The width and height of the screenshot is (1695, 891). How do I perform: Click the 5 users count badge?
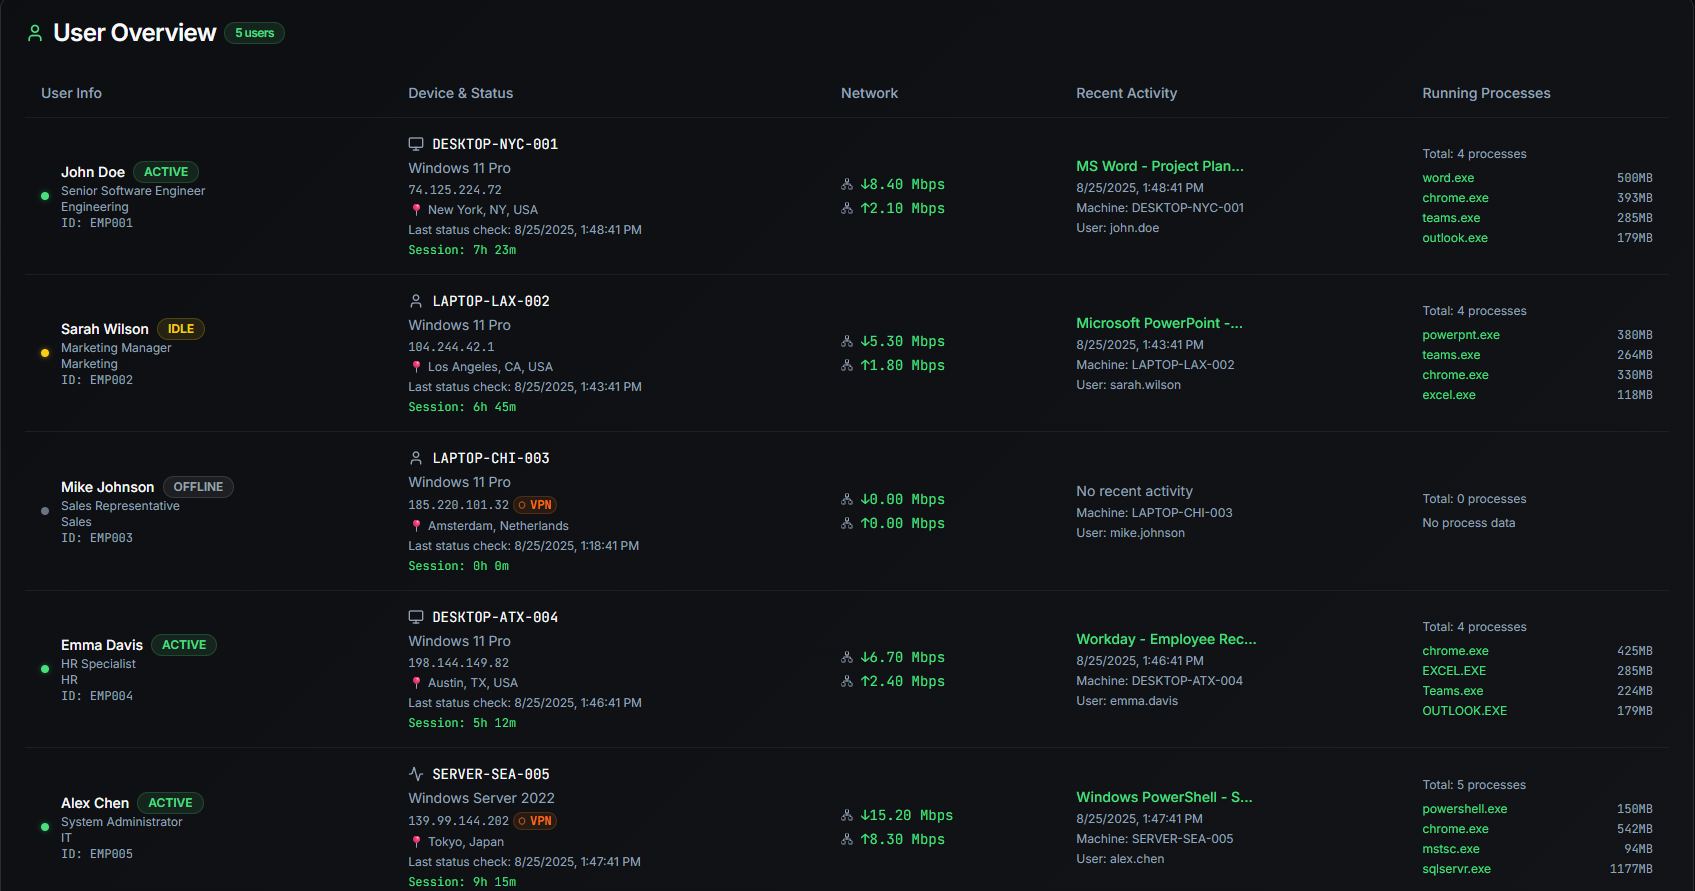(254, 33)
